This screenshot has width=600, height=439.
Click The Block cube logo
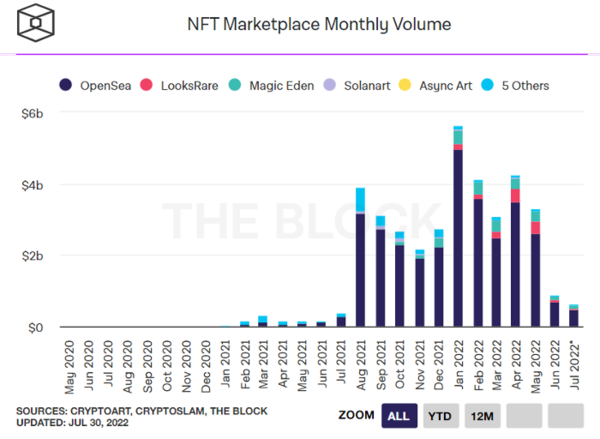pyautogui.click(x=36, y=23)
